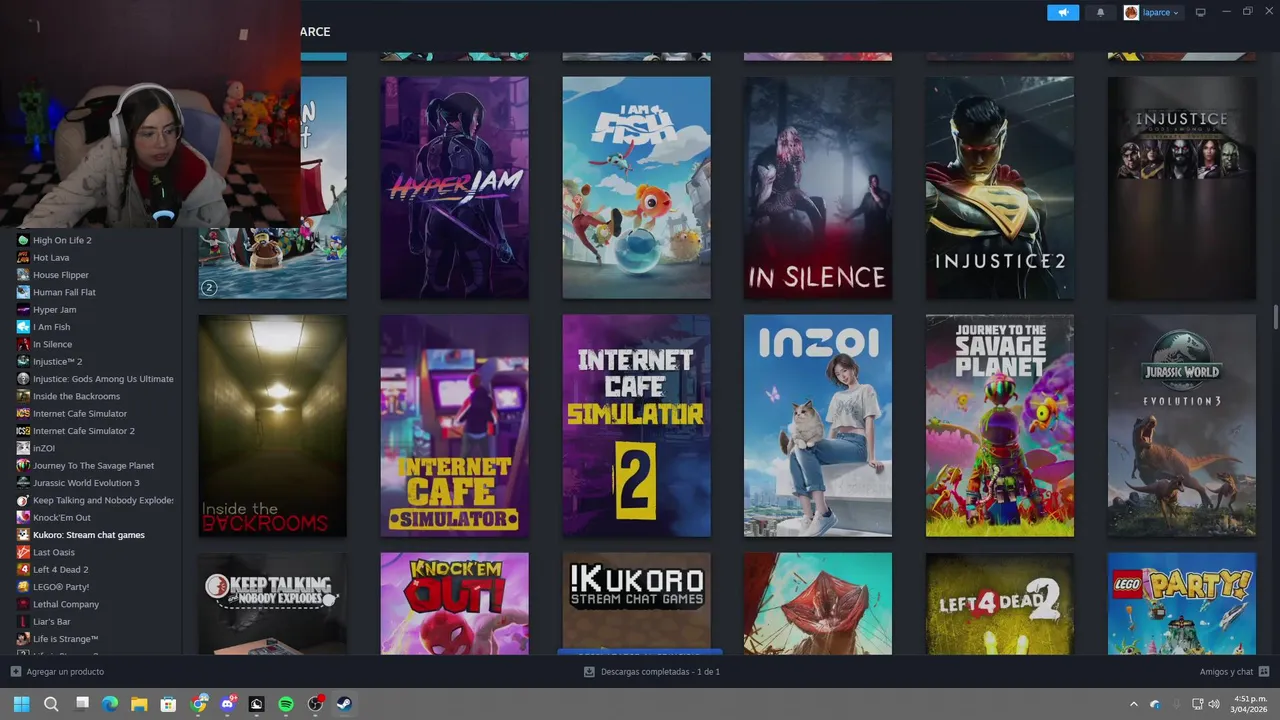This screenshot has width=1280, height=720.
Task: Open Jurassic World Evolution 3 cover
Action: 1181,426
